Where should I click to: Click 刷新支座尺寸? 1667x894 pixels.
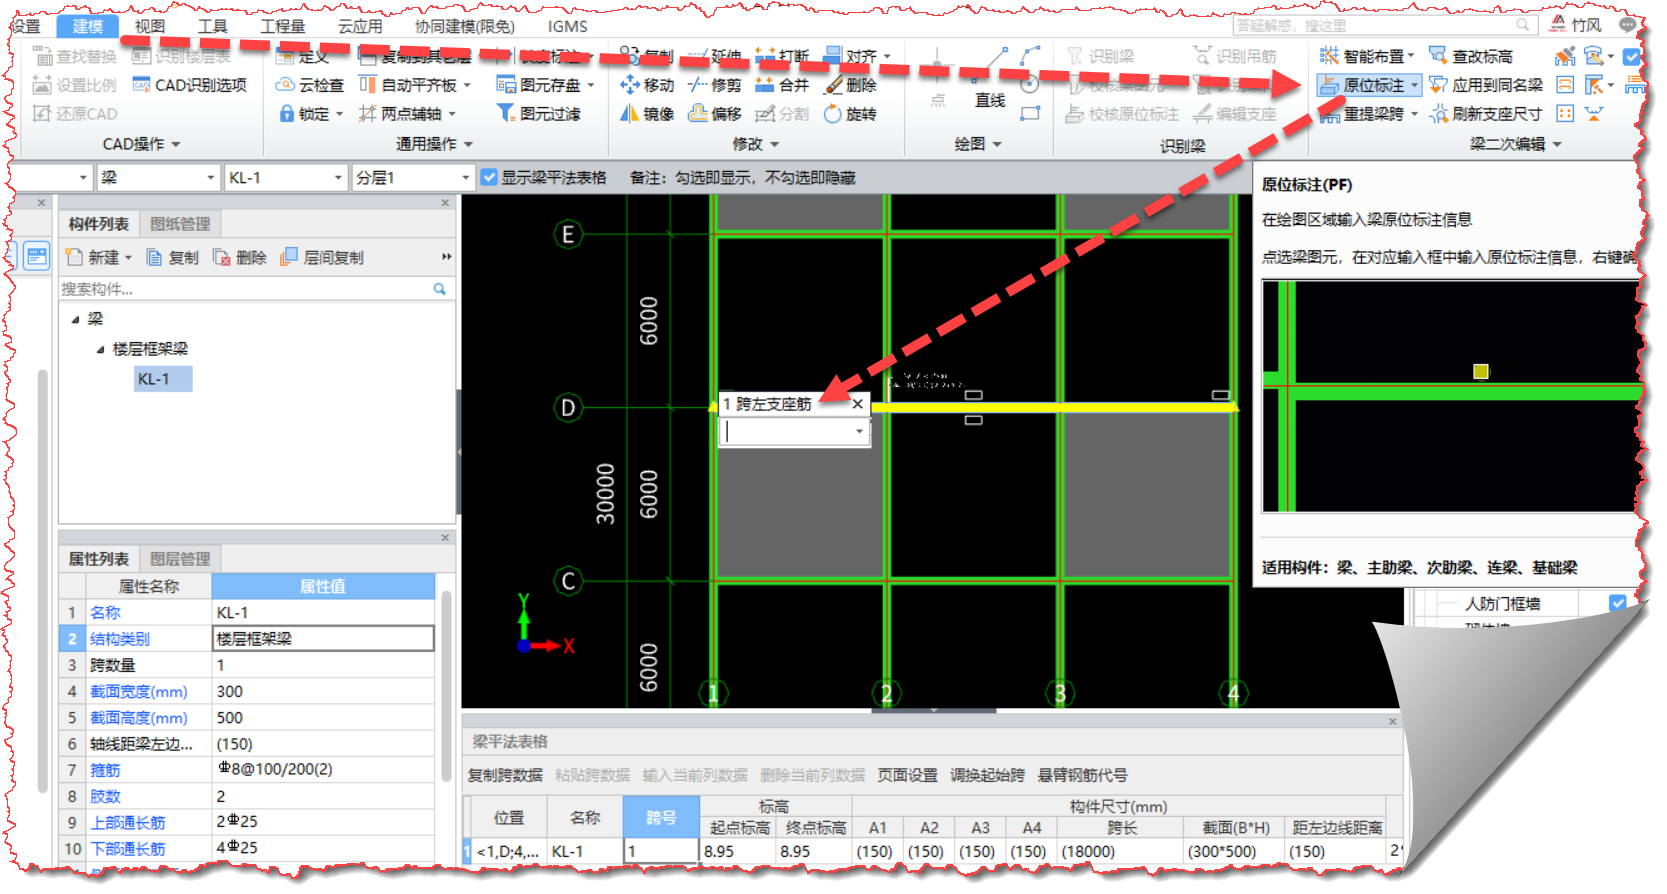point(1486,114)
